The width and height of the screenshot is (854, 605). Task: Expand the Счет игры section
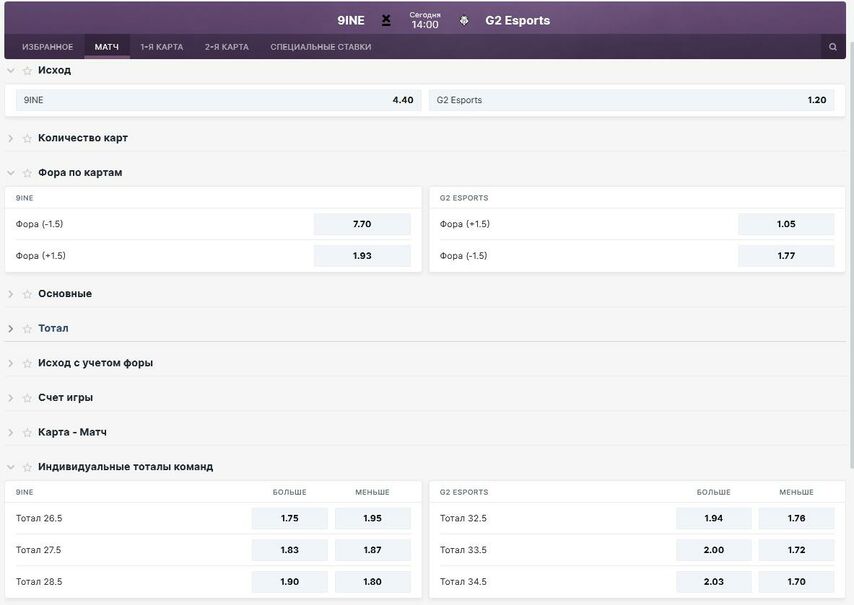tap(11, 398)
